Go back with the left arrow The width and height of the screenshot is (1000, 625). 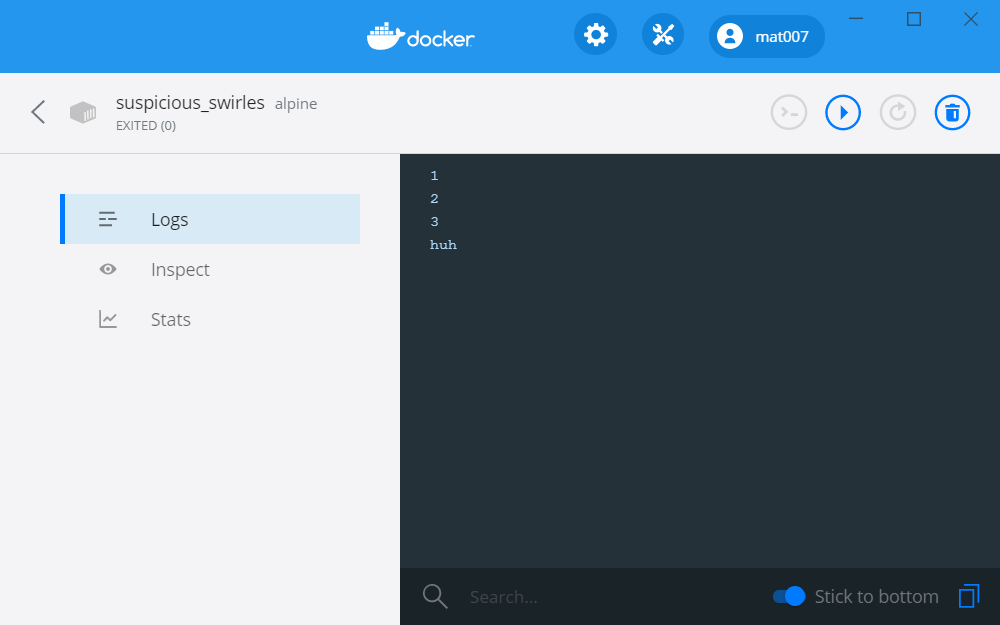coord(38,112)
